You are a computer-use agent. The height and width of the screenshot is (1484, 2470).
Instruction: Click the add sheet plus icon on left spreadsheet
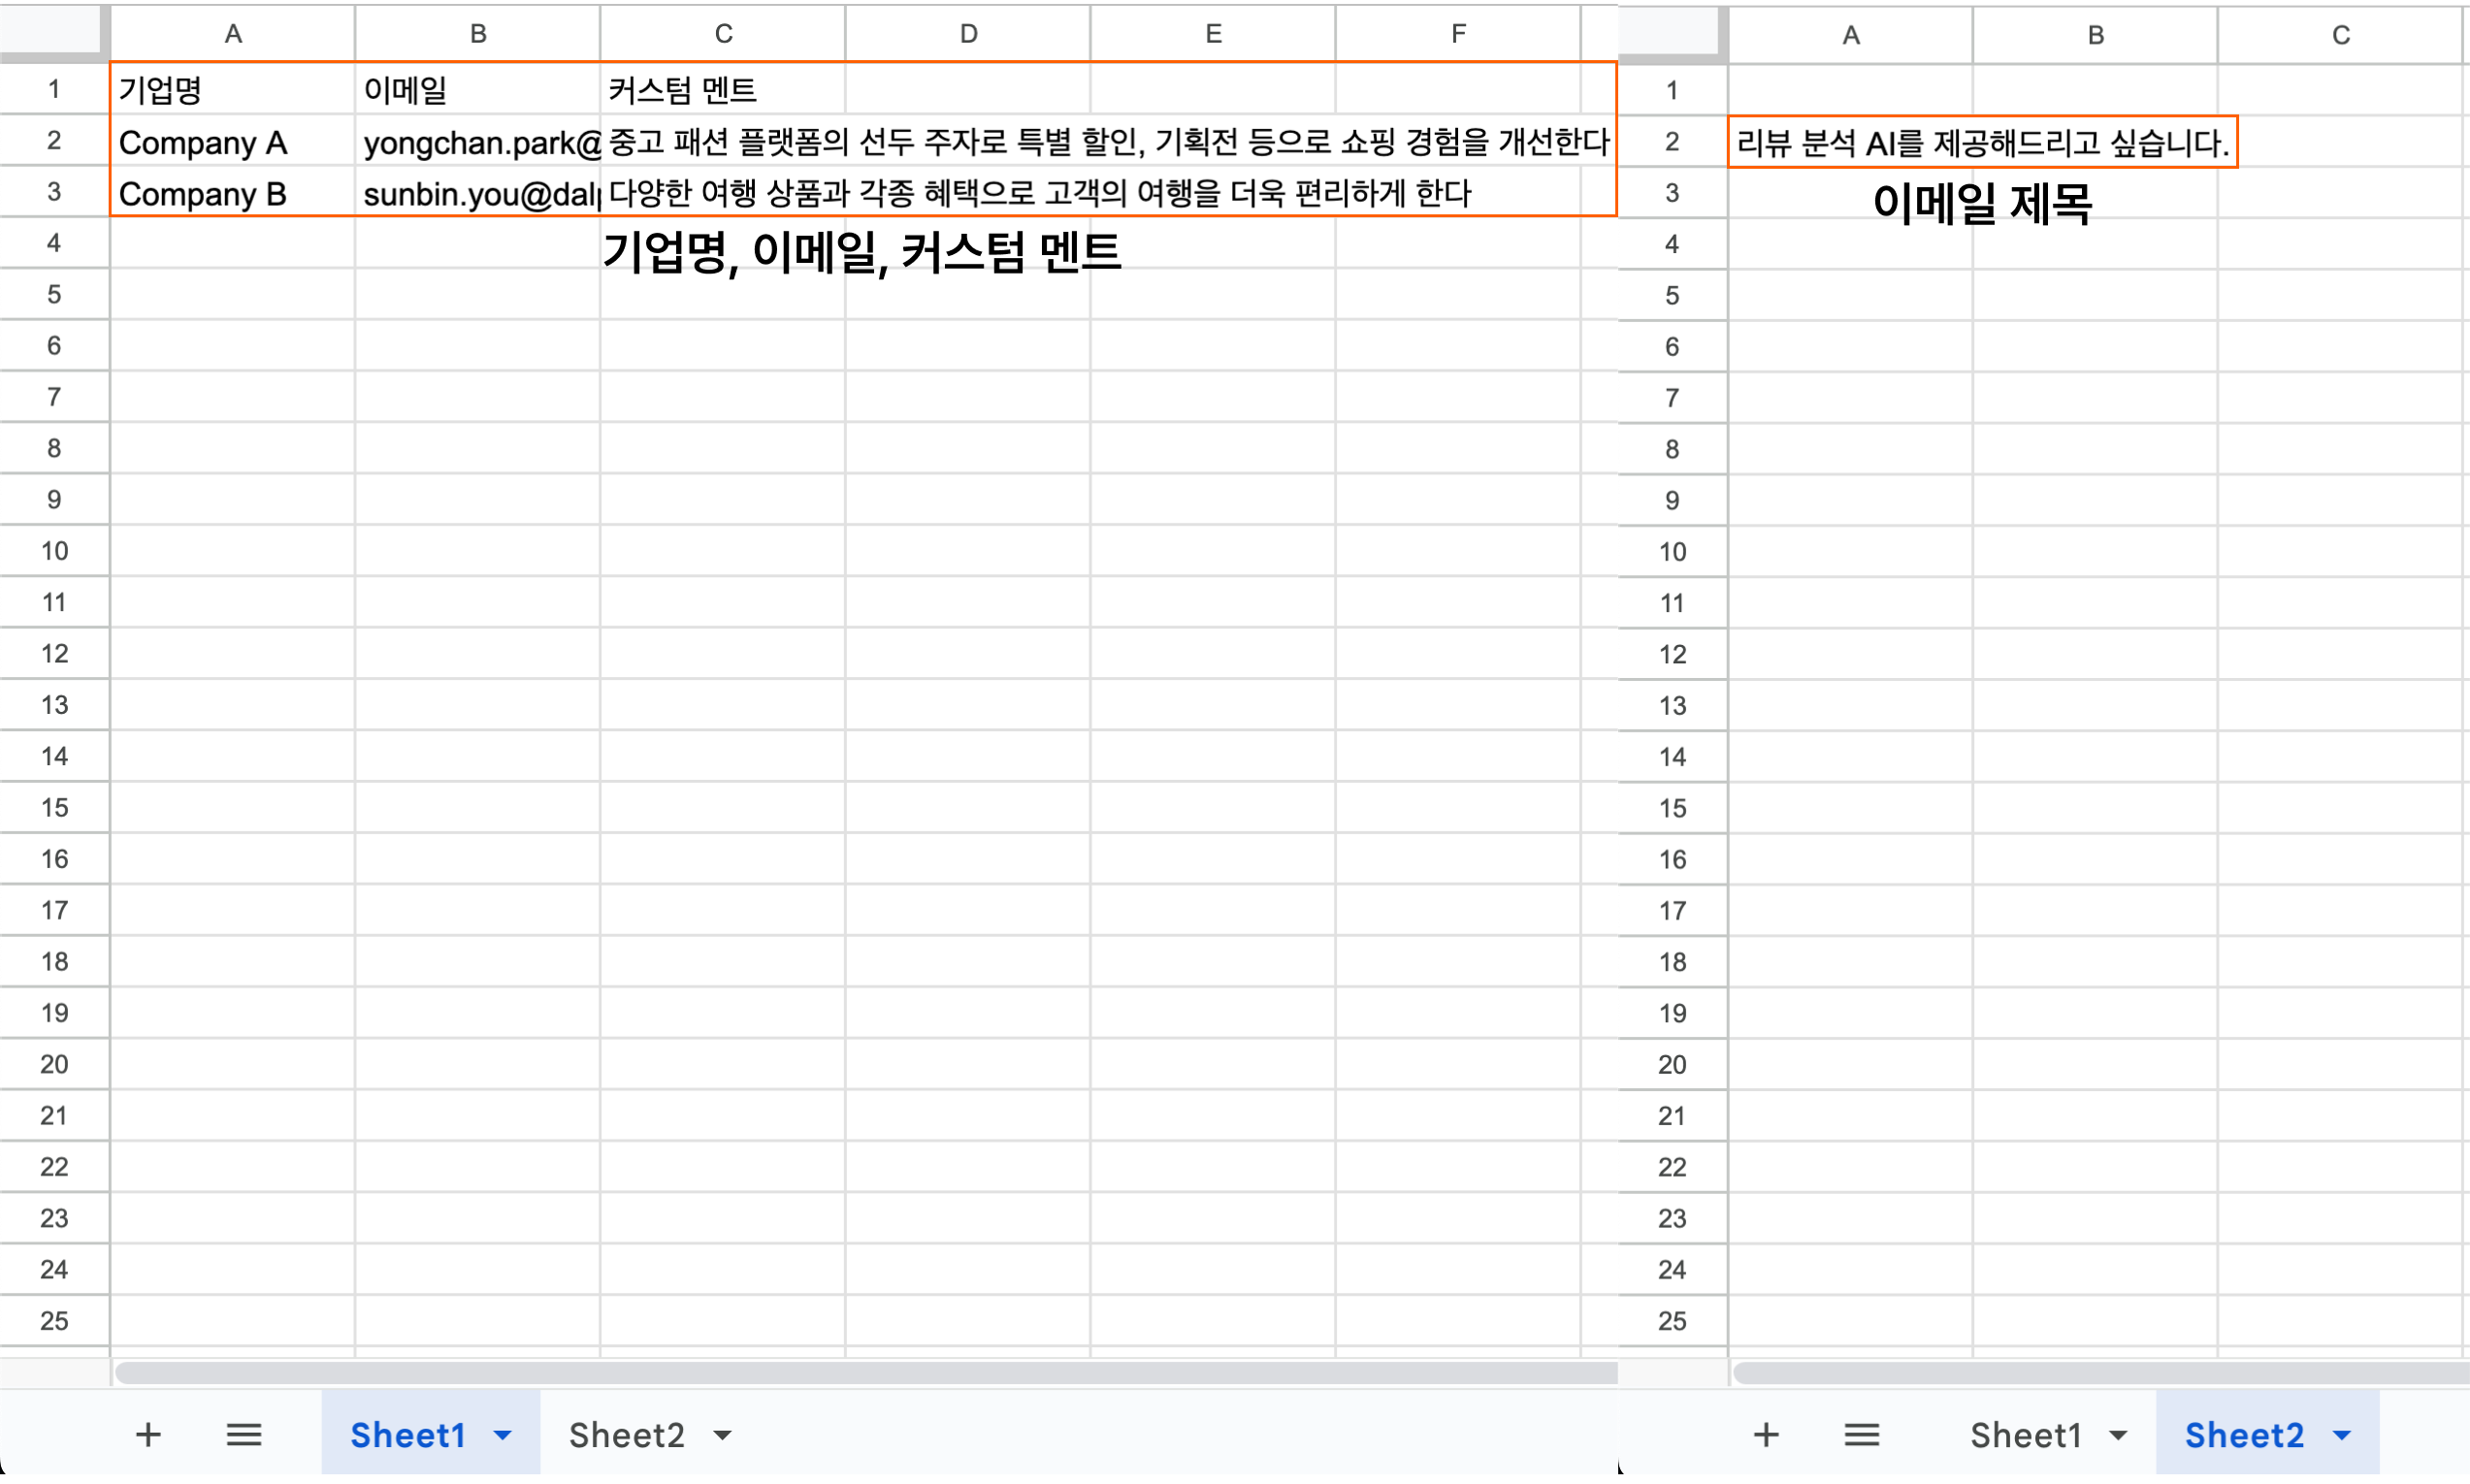click(x=147, y=1433)
